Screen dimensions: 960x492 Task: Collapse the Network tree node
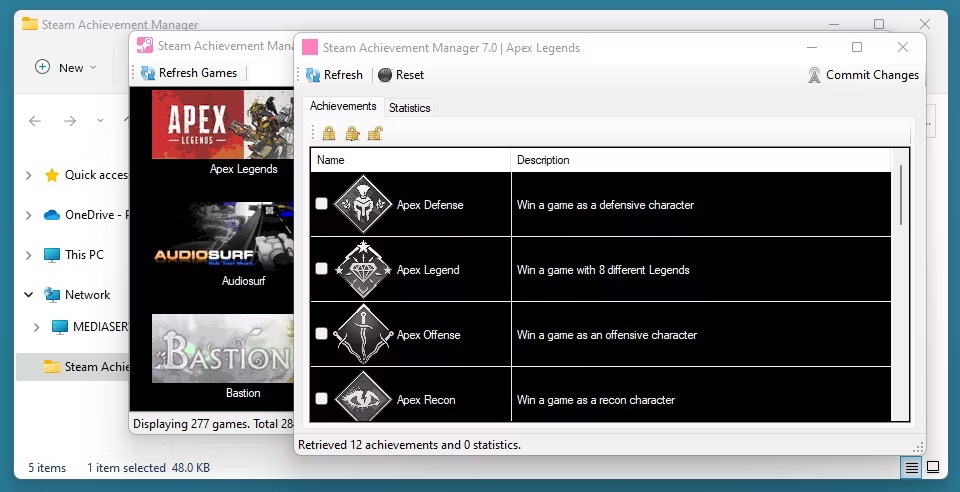pyautogui.click(x=28, y=294)
